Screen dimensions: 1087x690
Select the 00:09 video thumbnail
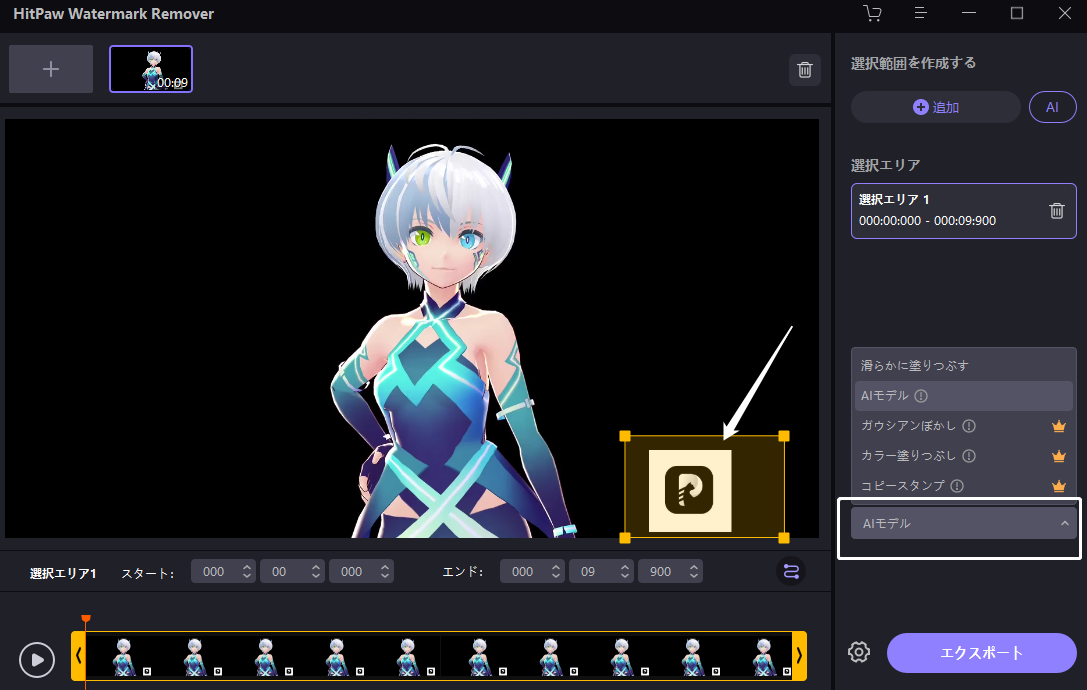pyautogui.click(x=151, y=69)
